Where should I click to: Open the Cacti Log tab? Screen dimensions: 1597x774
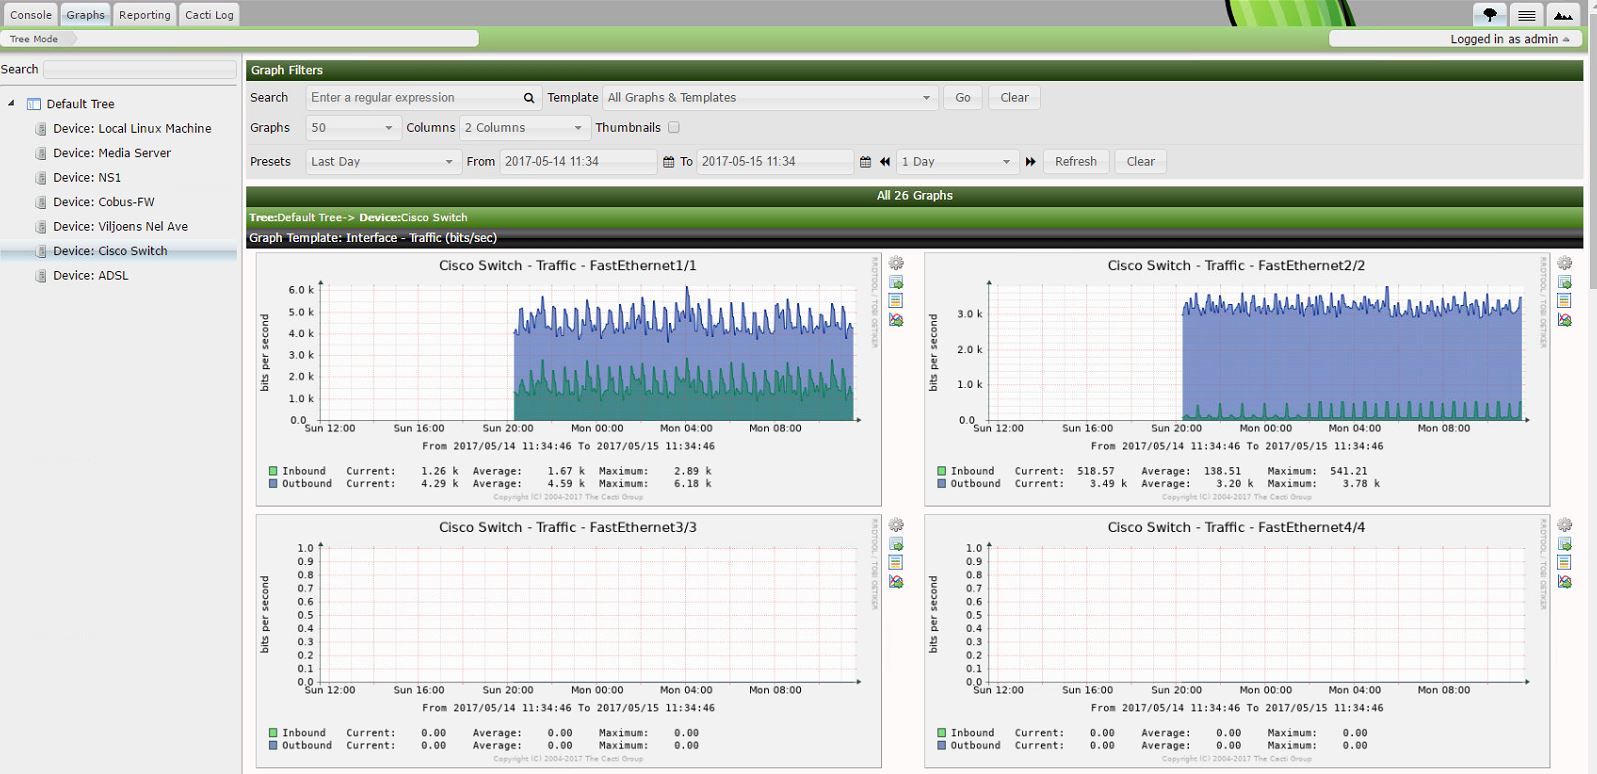210,15
